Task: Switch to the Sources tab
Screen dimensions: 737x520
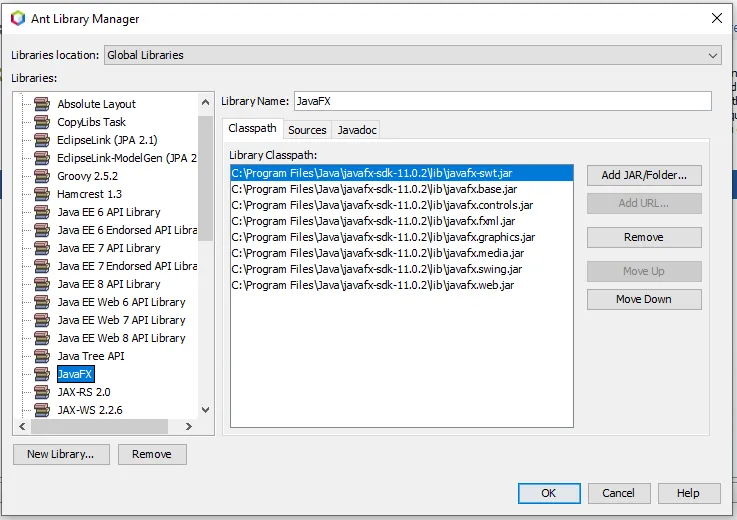Action: [307, 130]
